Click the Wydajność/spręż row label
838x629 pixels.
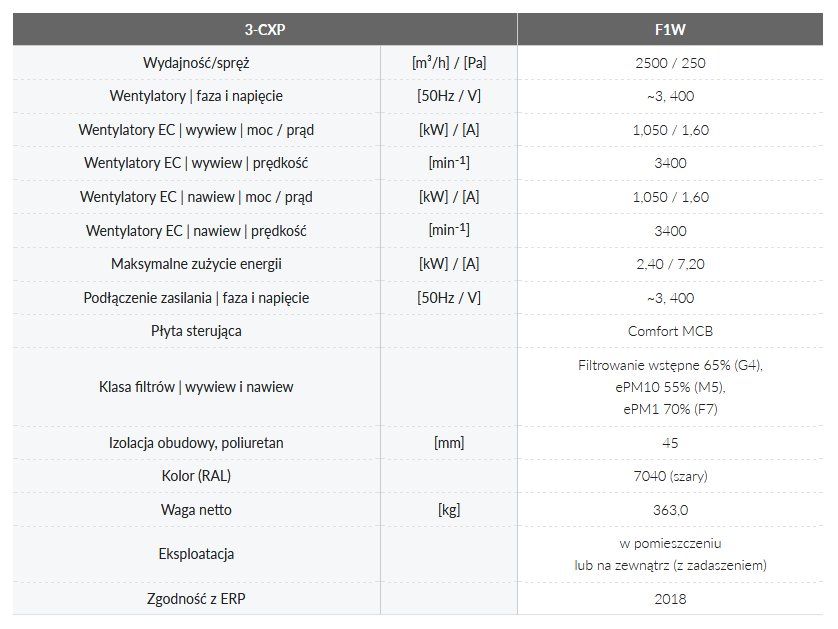pyautogui.click(x=196, y=63)
